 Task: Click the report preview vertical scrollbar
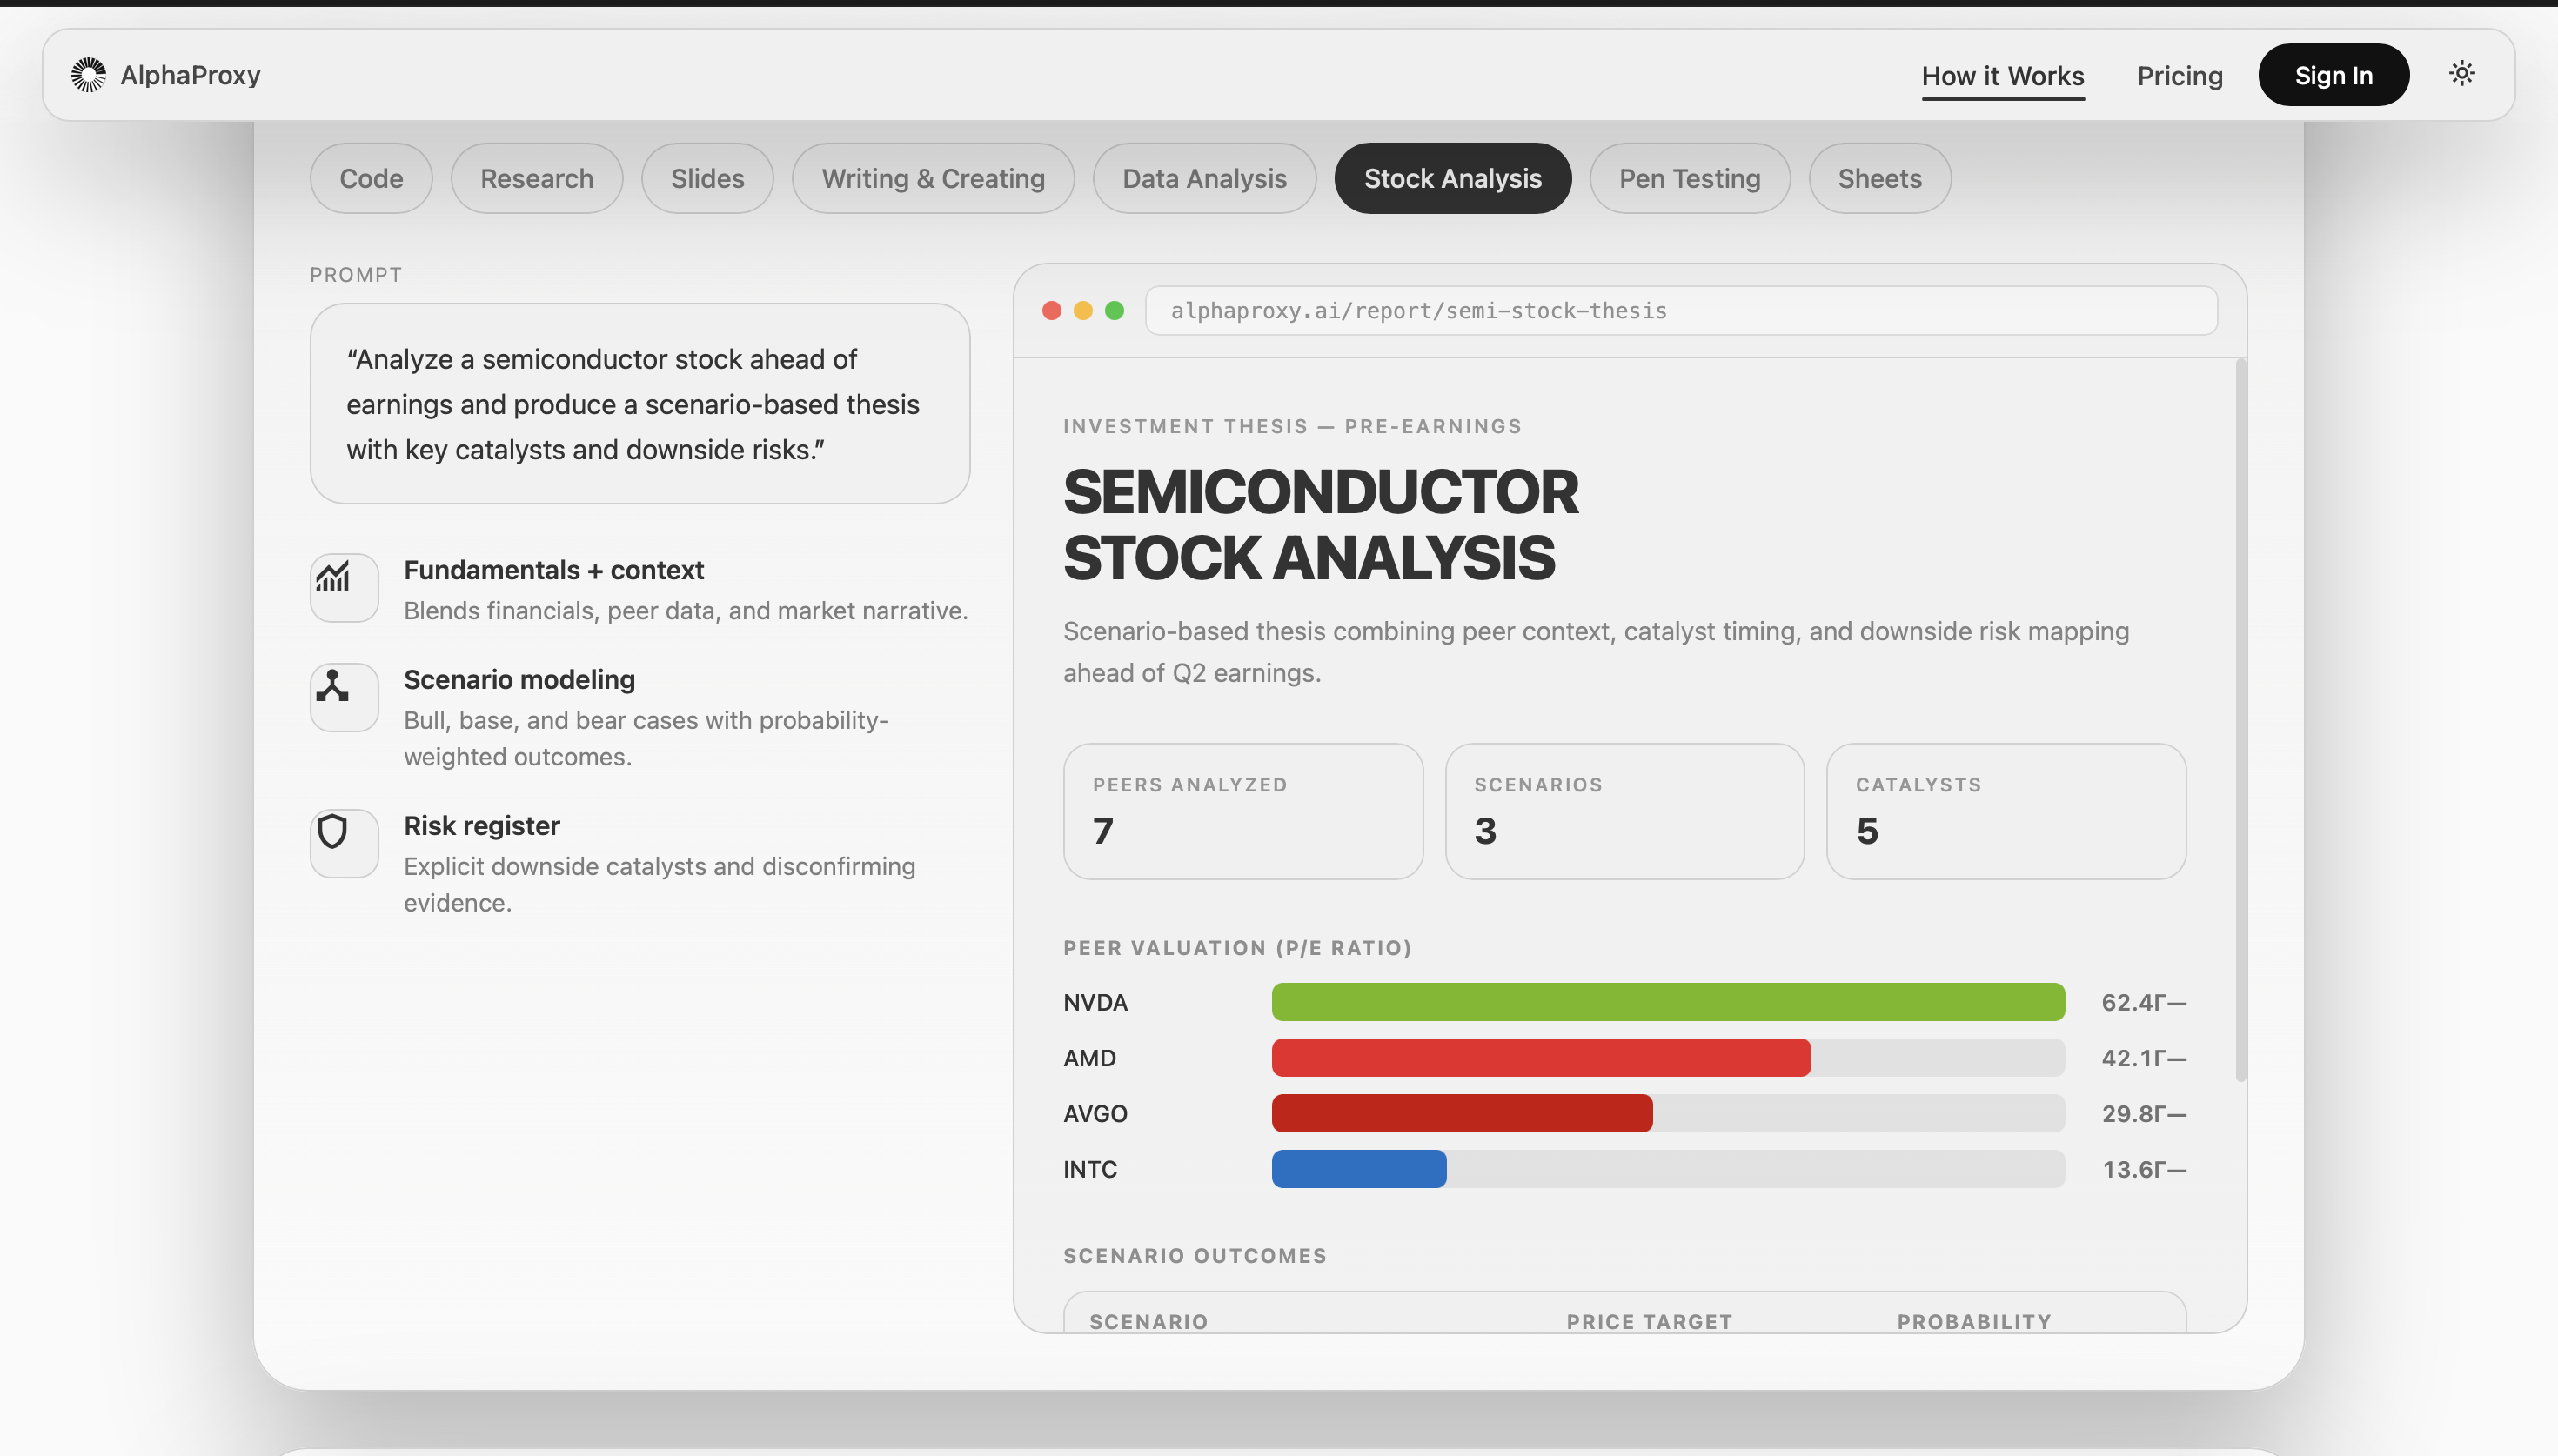(2240, 720)
